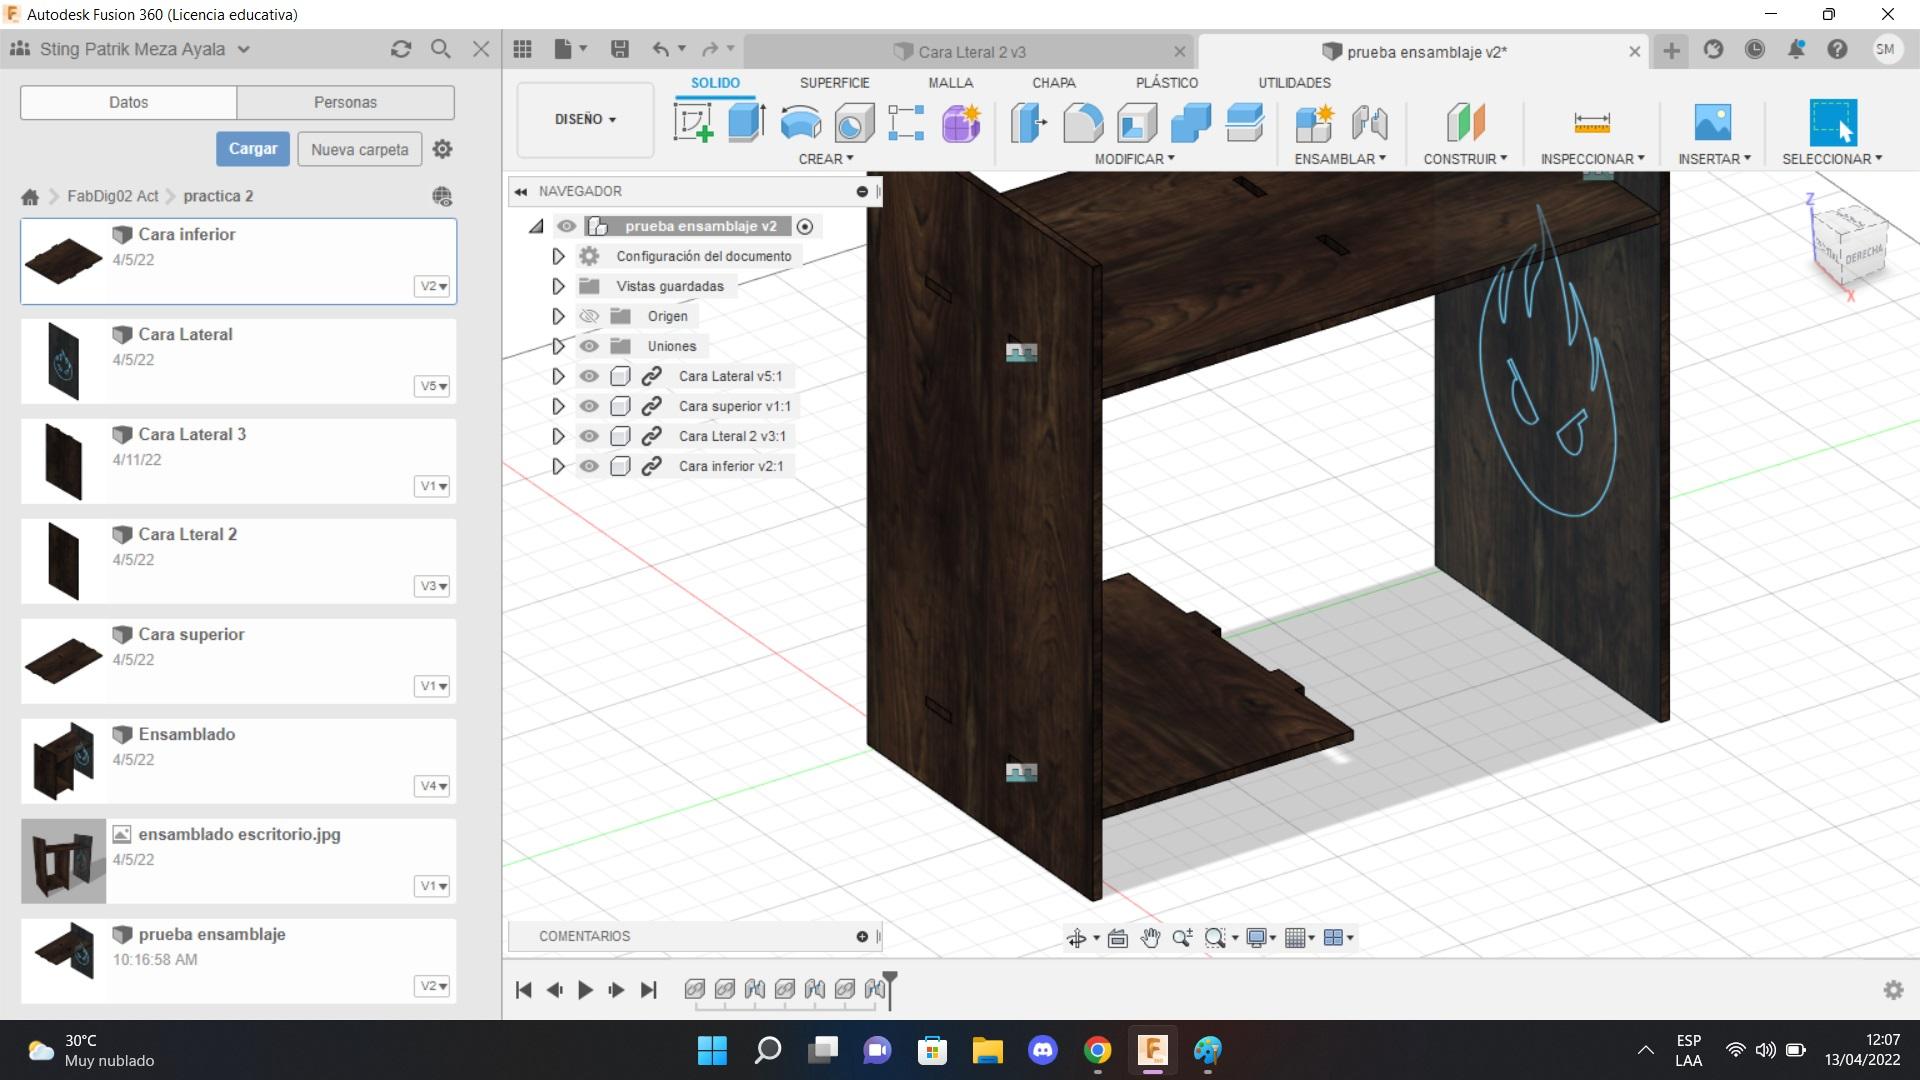Select the Extrude tool icon

point(746,123)
